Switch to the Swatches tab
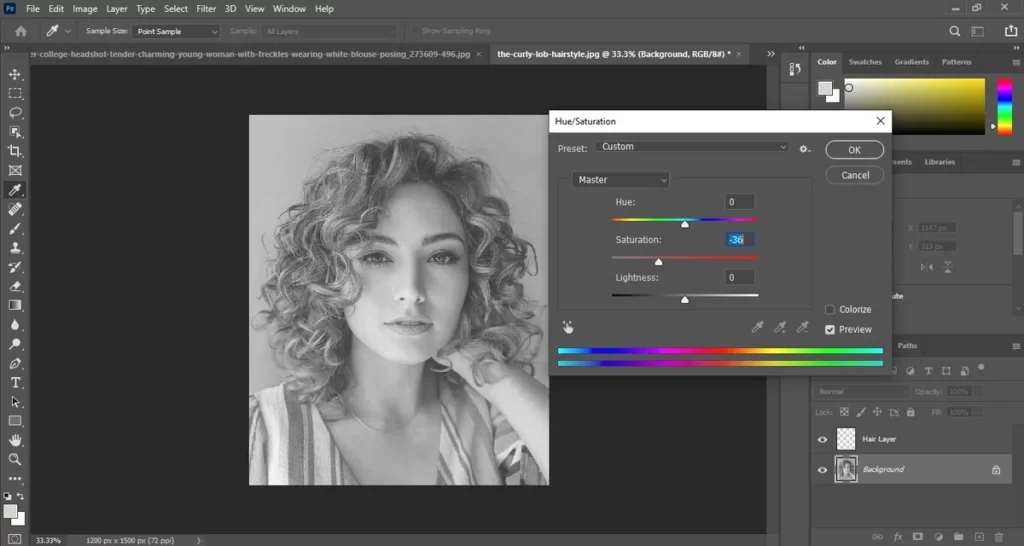The width and height of the screenshot is (1024, 546). click(x=865, y=62)
